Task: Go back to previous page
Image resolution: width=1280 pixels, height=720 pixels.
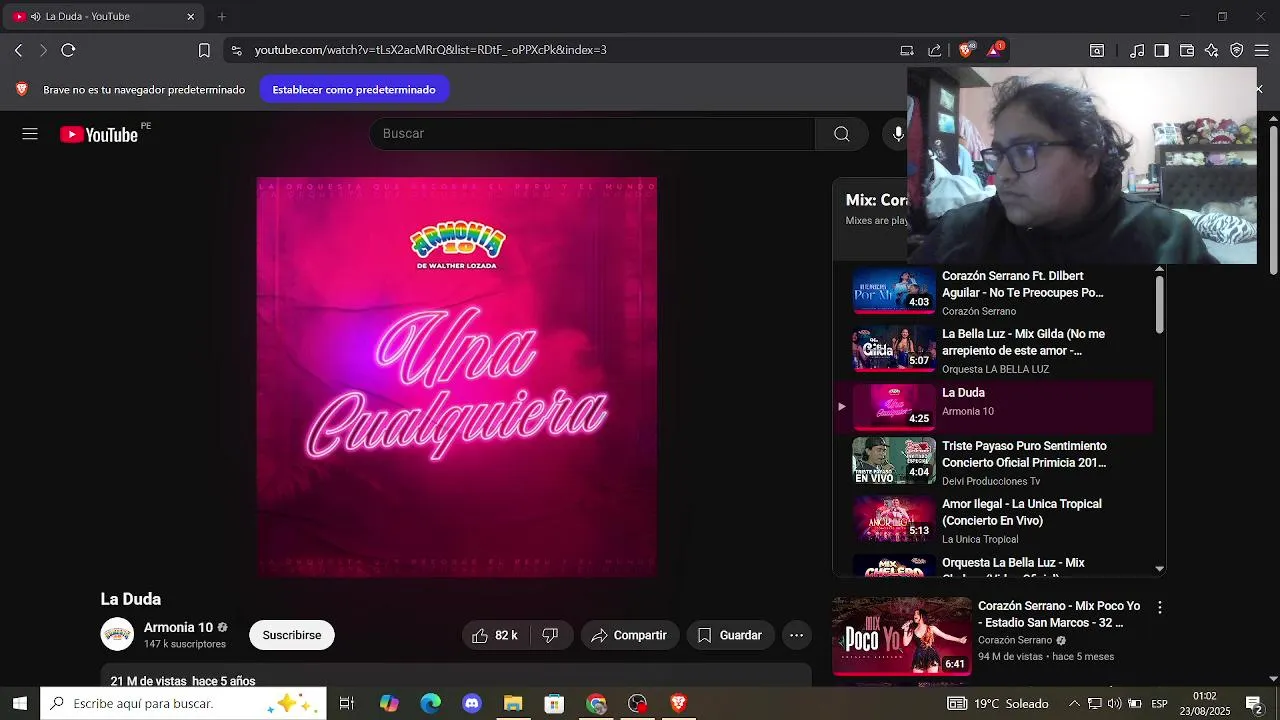Action: [x=18, y=50]
